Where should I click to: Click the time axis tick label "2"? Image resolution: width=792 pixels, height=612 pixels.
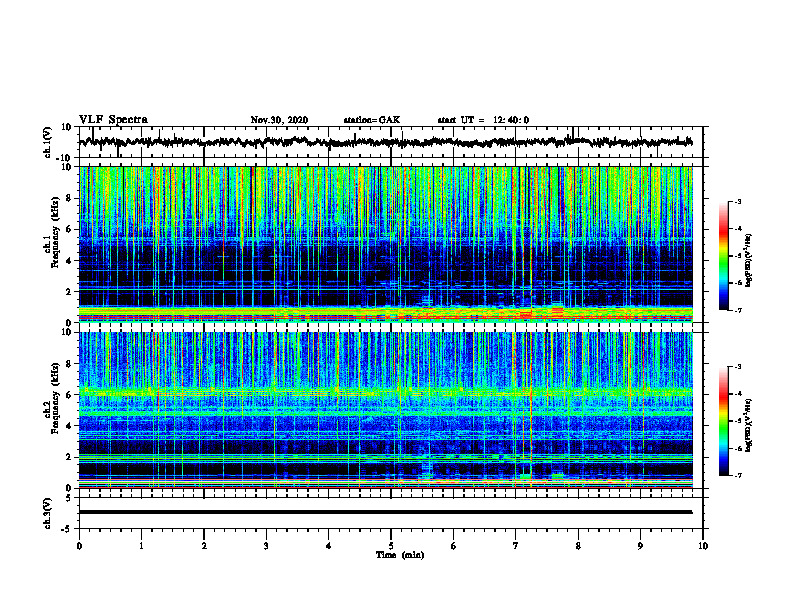point(204,546)
